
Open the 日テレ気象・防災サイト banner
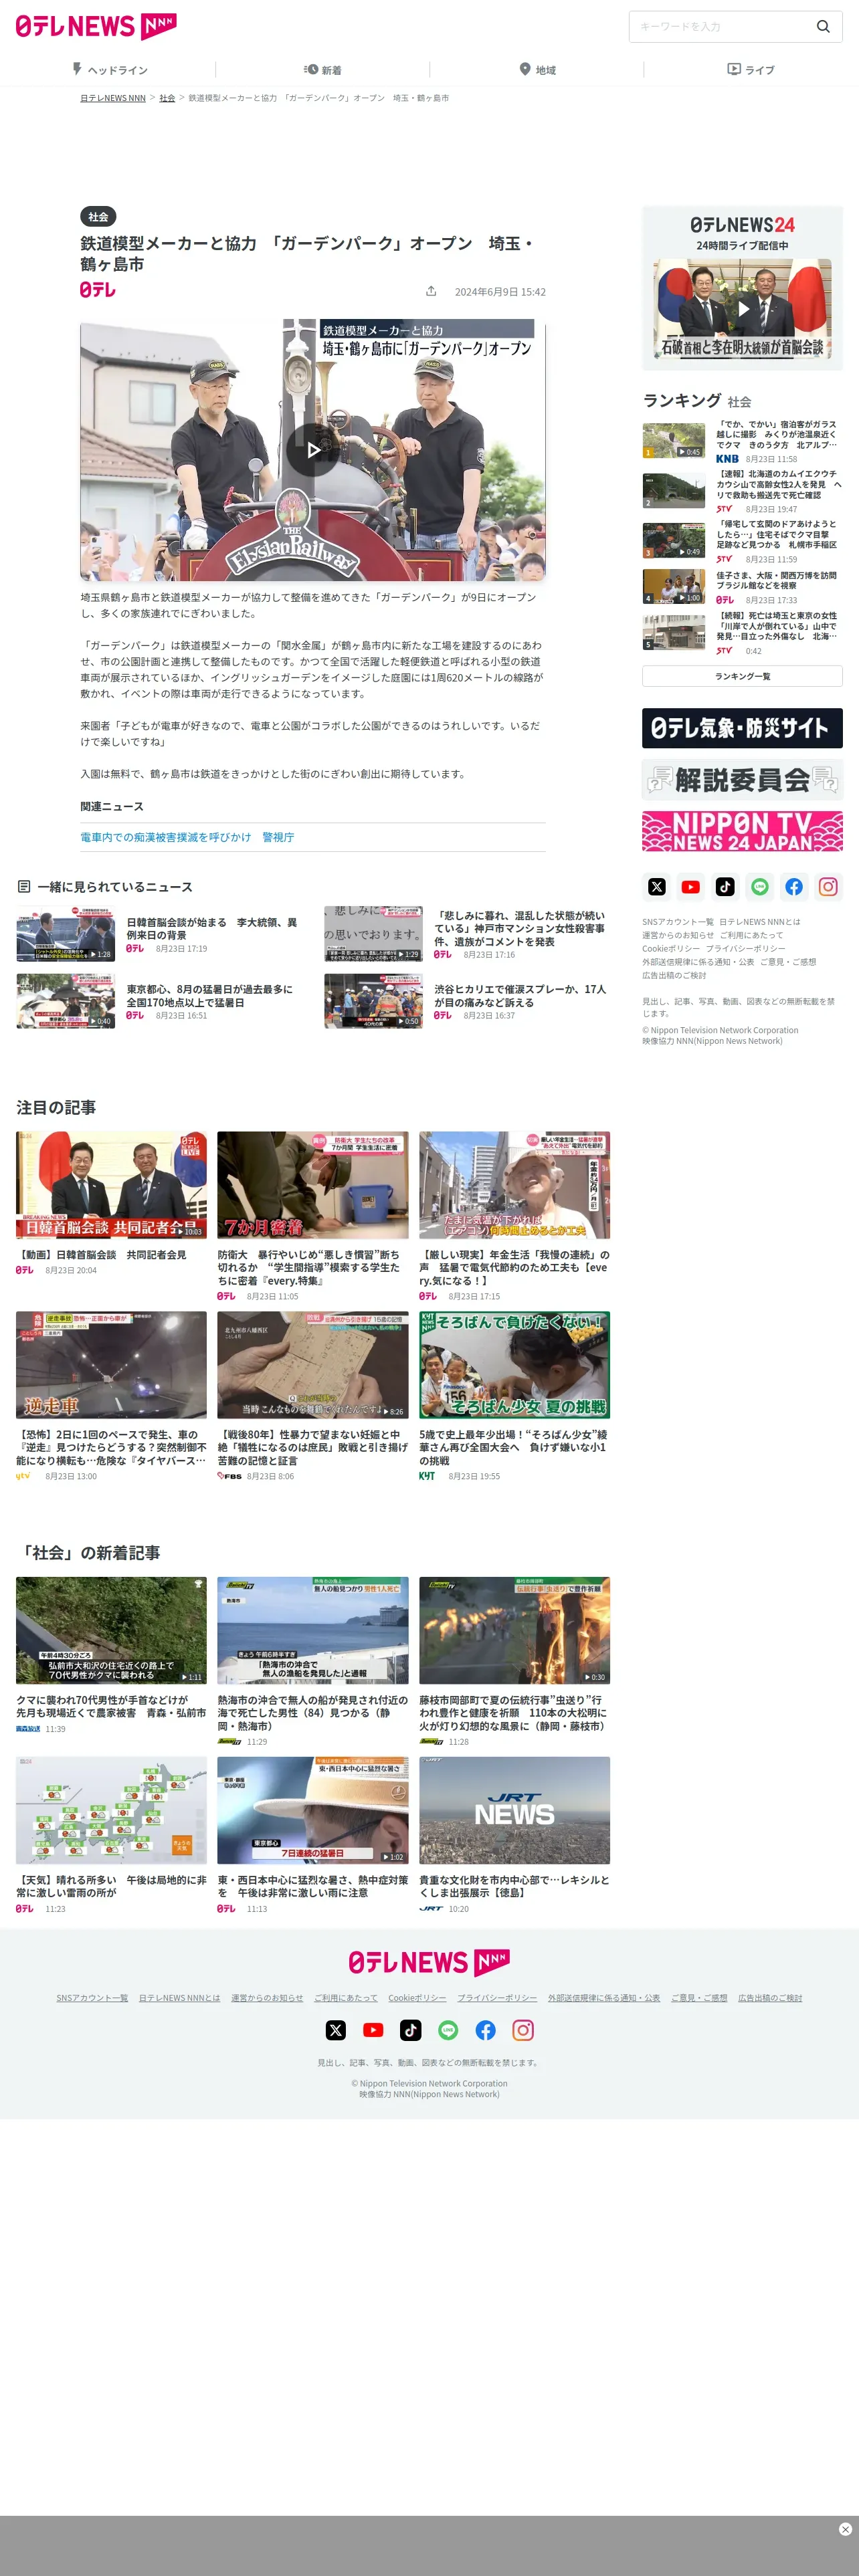pyautogui.click(x=742, y=728)
